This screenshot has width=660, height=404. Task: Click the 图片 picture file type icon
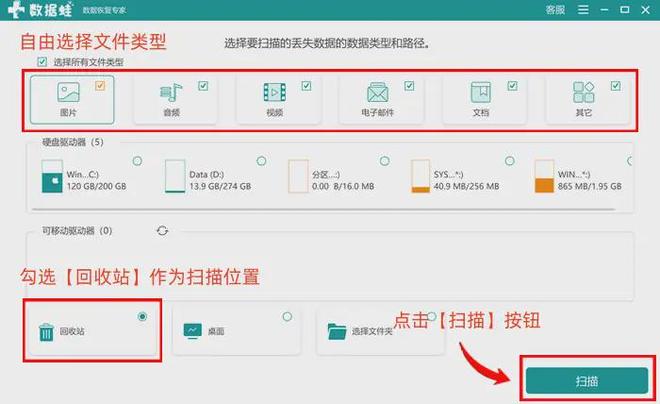click(68, 92)
